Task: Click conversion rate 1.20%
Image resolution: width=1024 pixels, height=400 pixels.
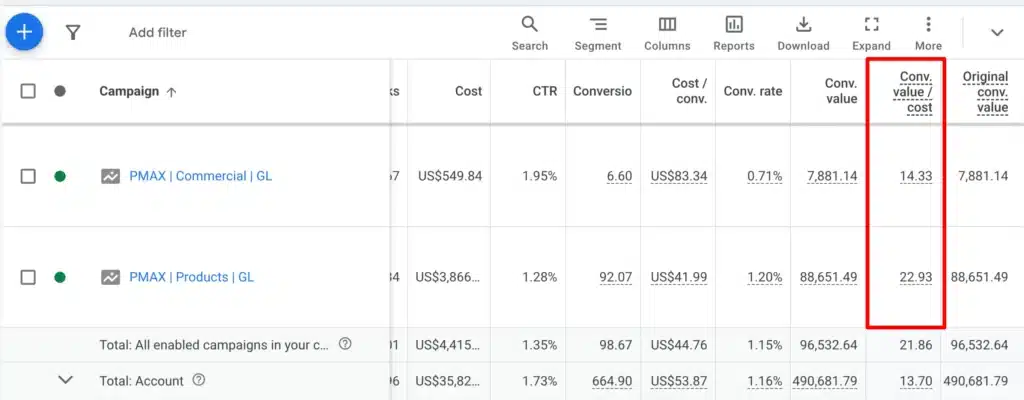Action: click(765, 277)
